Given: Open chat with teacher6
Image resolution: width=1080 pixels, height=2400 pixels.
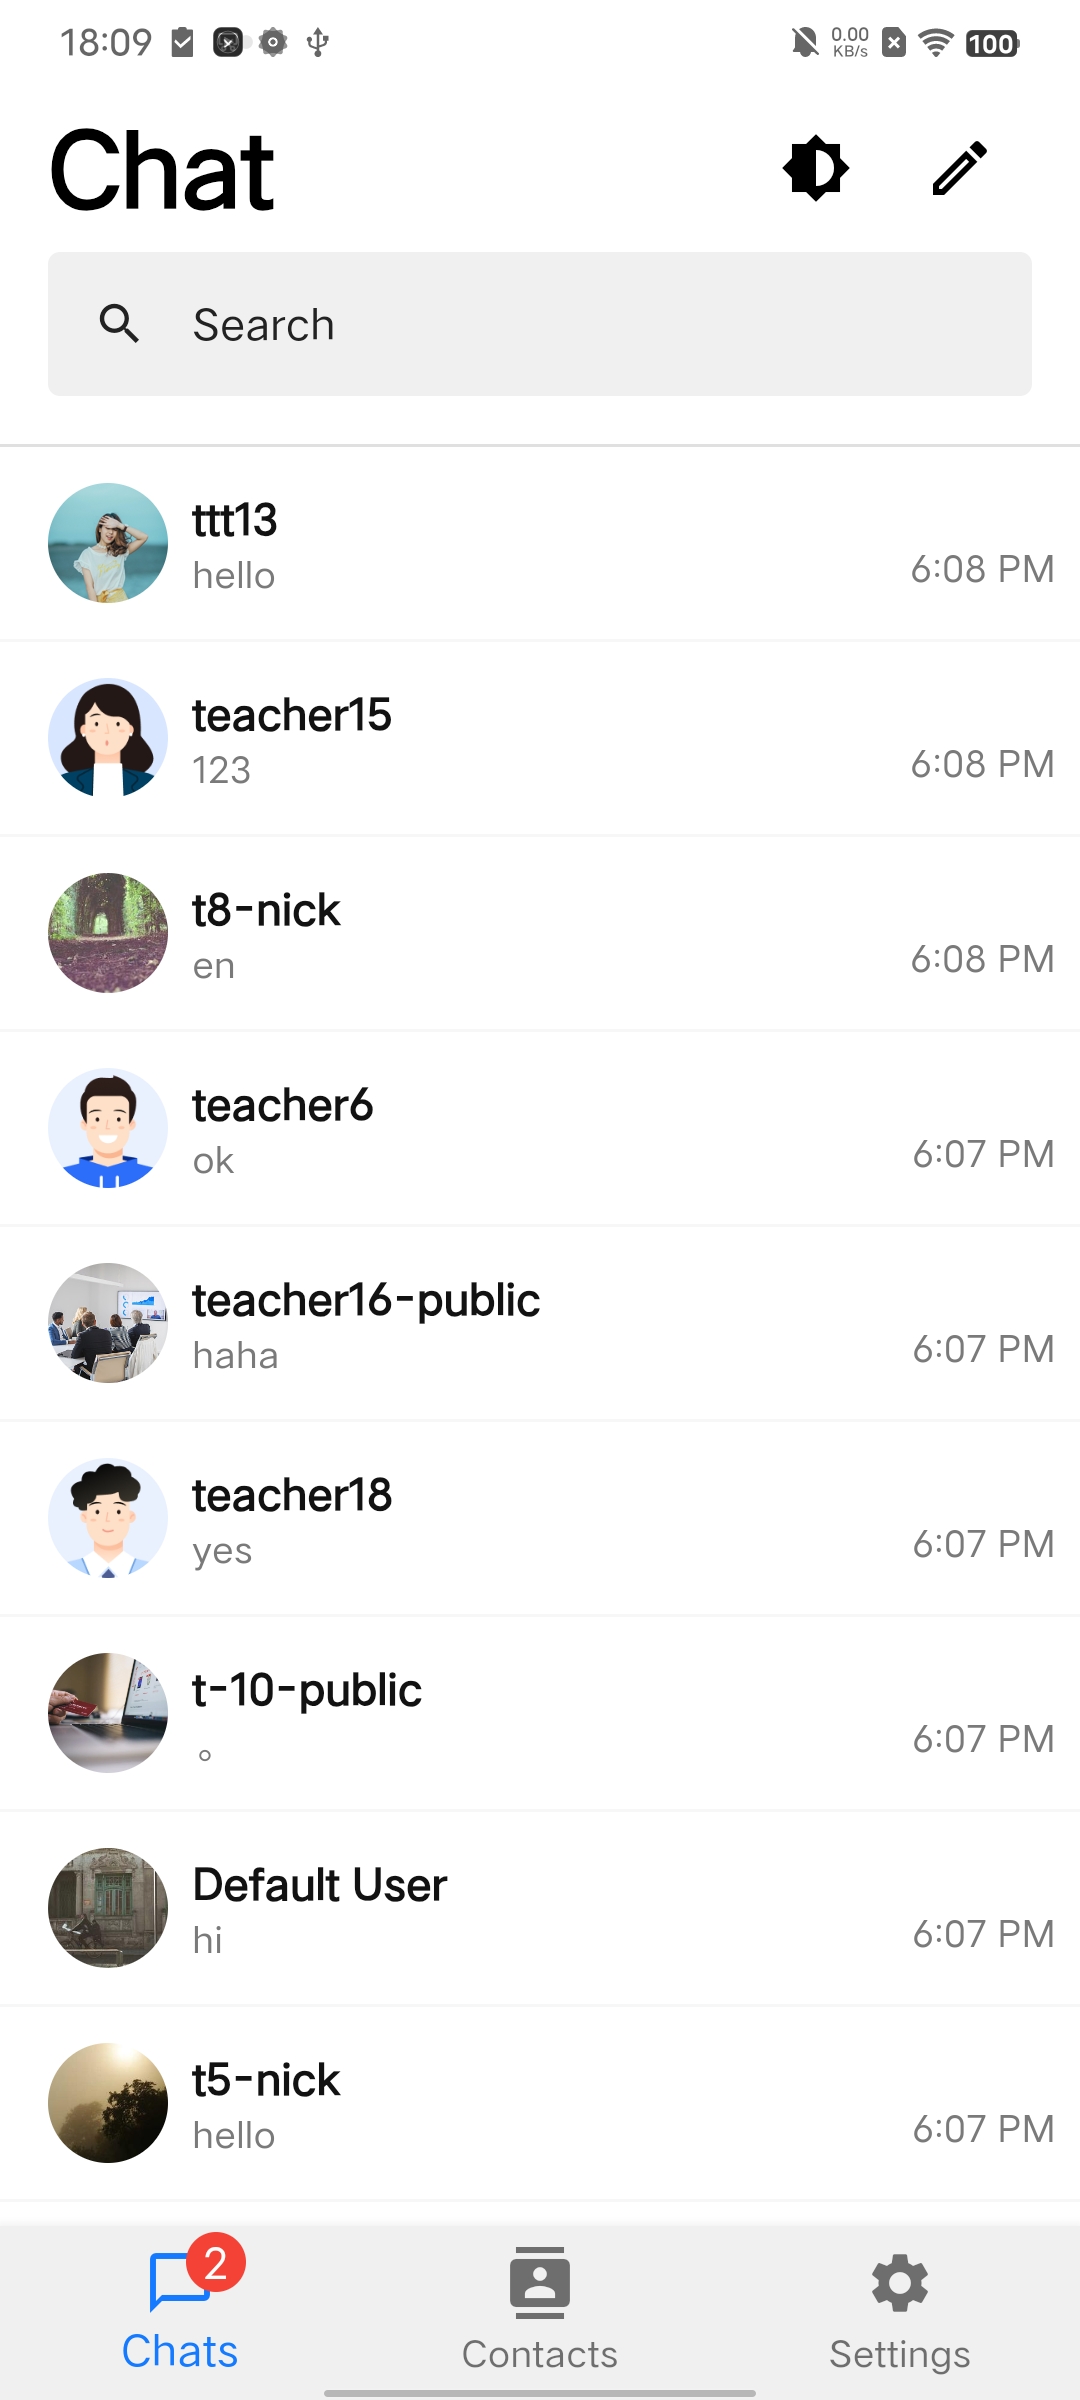Looking at the screenshot, I should (540, 1128).
